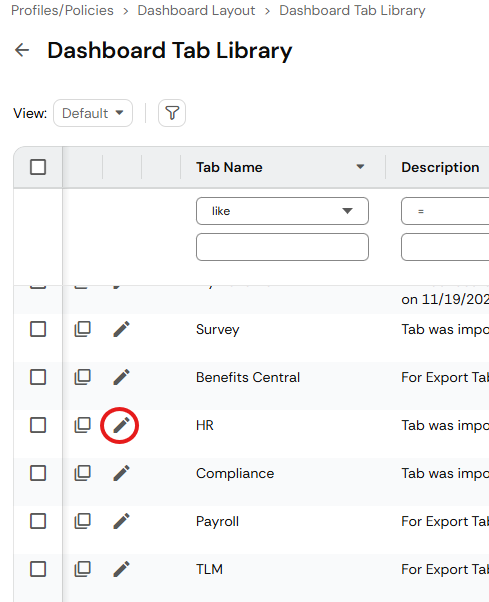Click the Tab Name column header

[229, 167]
